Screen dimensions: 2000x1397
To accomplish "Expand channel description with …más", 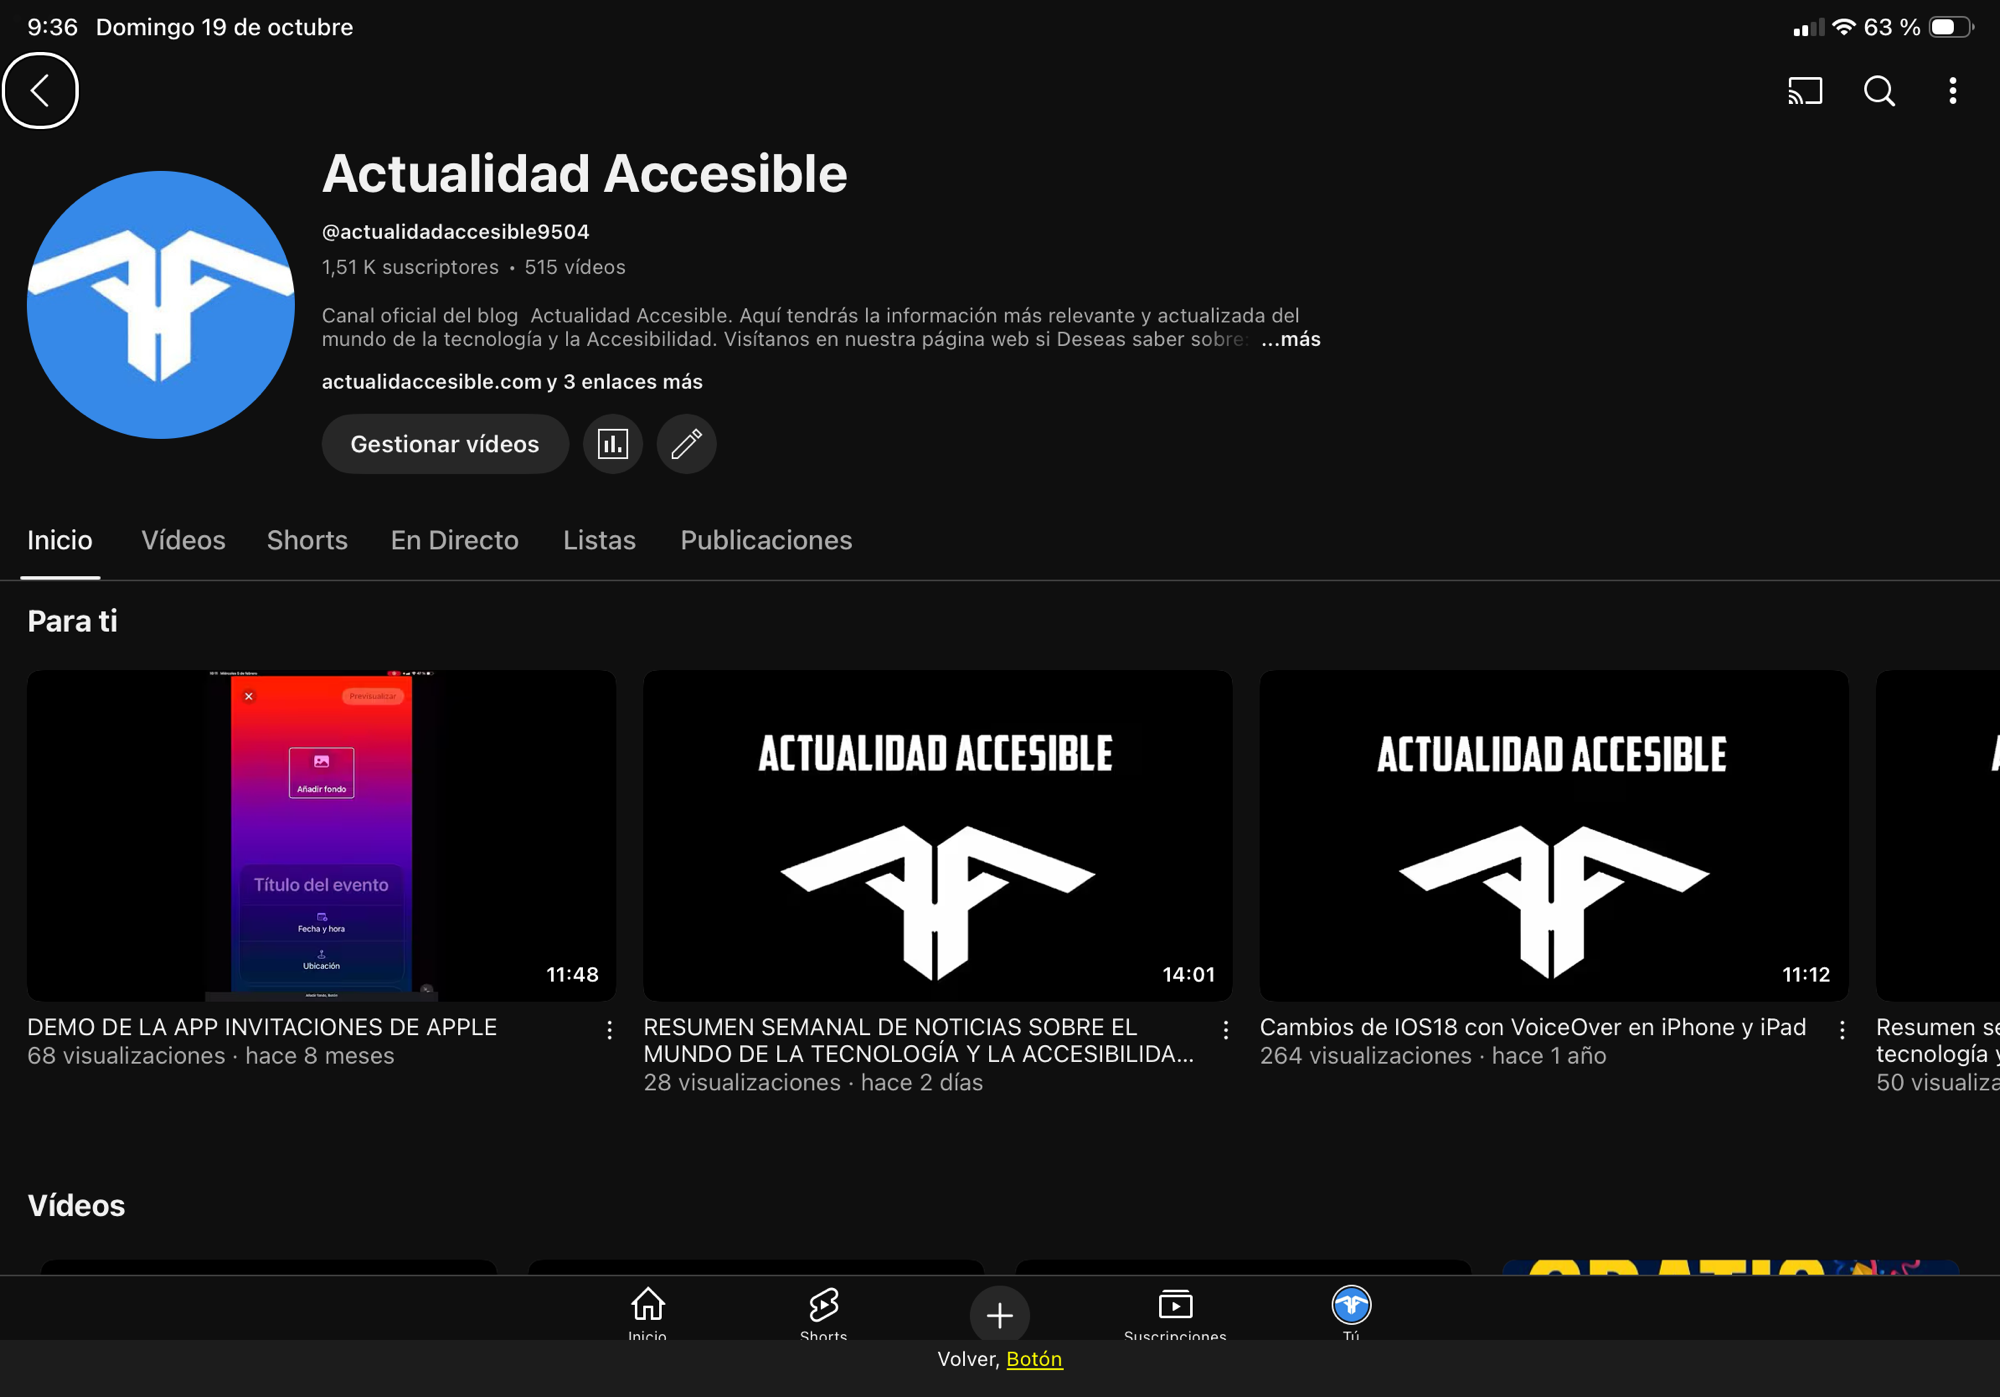I will (x=1290, y=340).
